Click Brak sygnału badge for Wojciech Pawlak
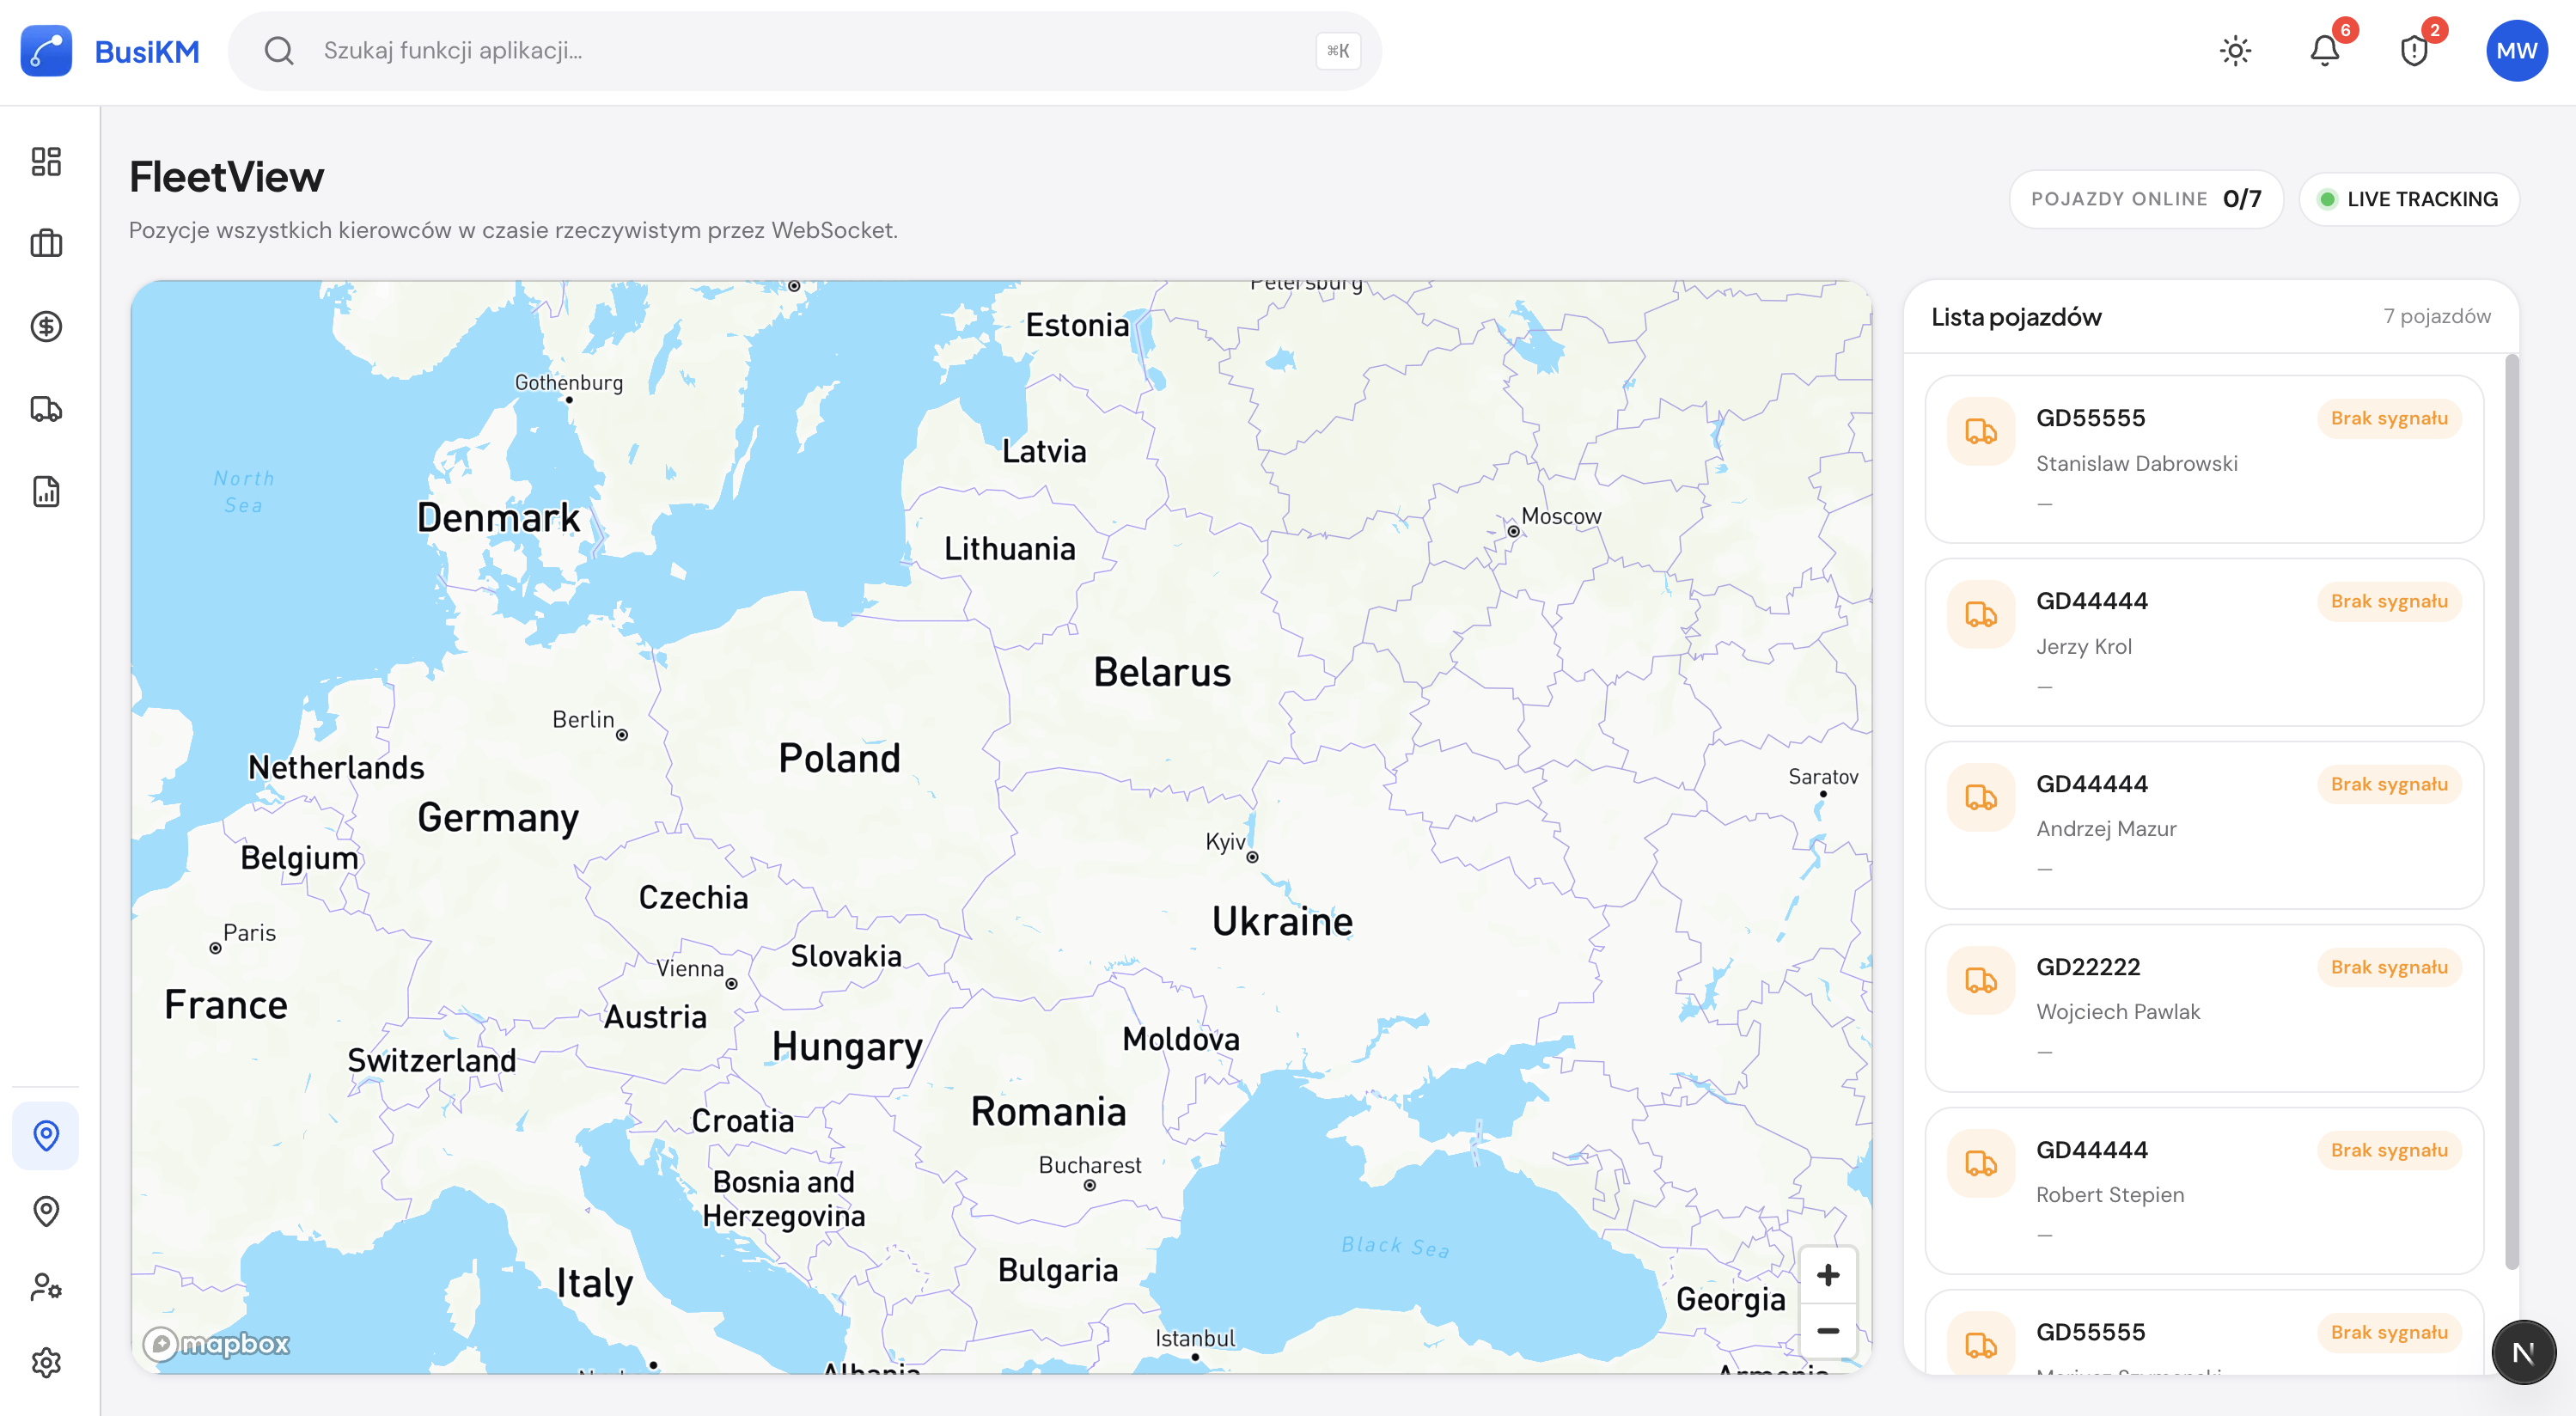The image size is (2576, 1416). click(2389, 967)
